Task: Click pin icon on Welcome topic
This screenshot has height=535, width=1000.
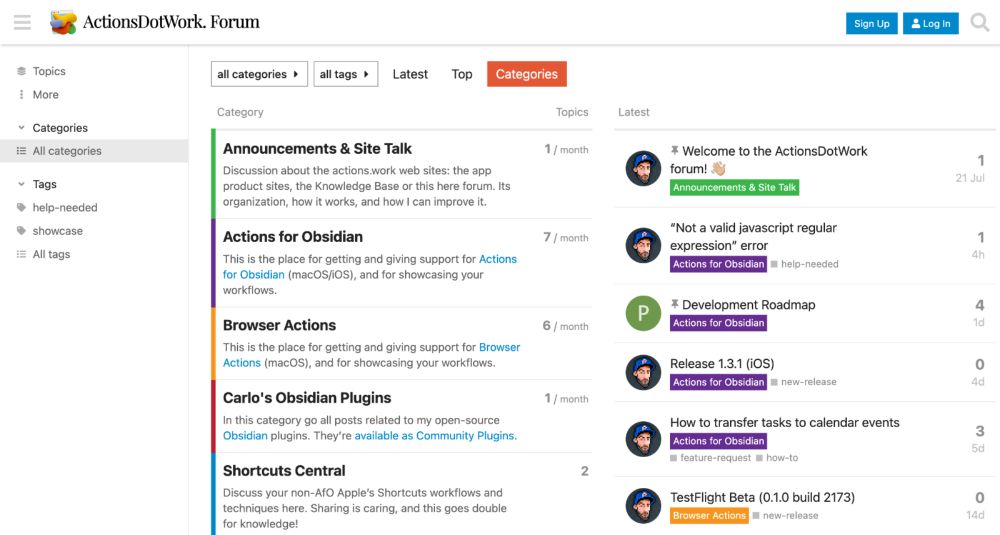Action: pos(674,150)
